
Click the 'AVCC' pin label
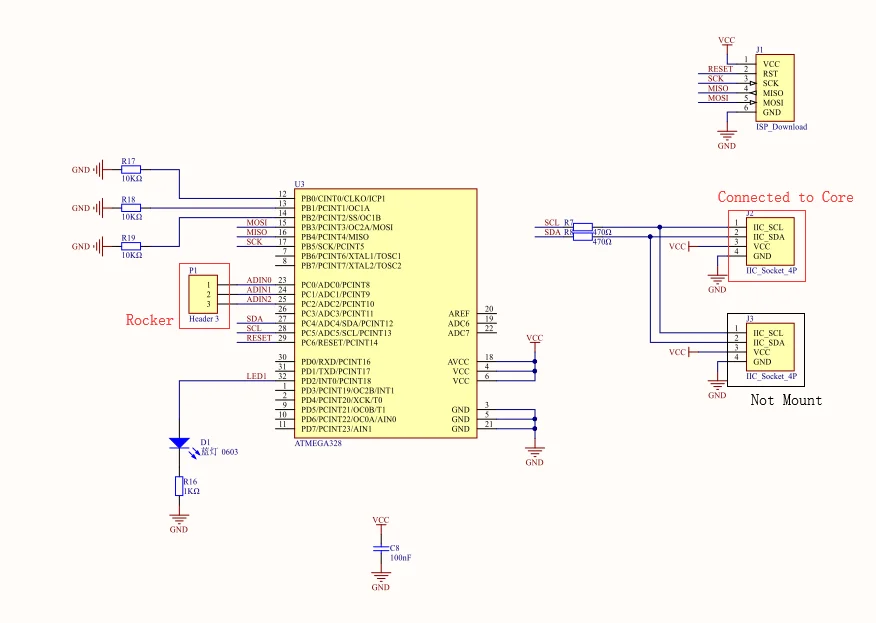click(x=458, y=362)
